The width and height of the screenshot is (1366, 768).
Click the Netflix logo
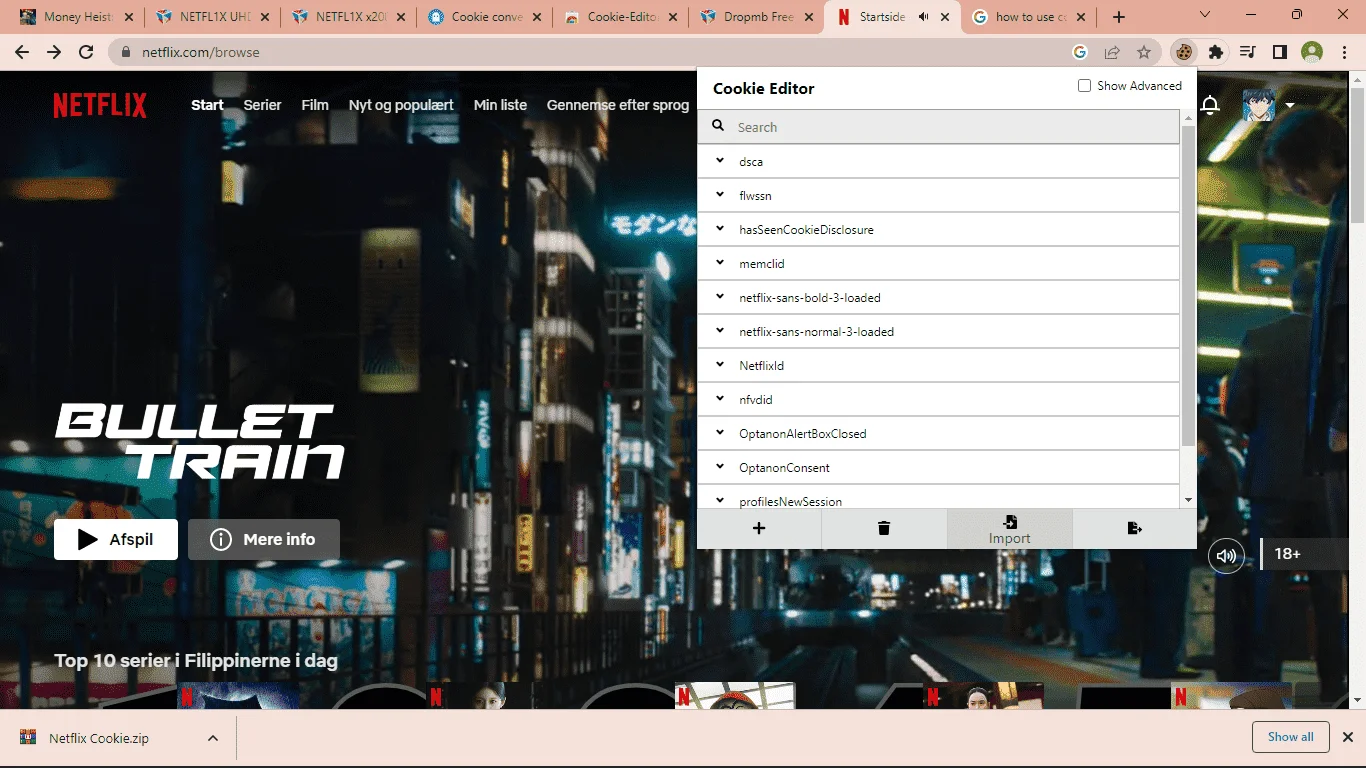click(100, 105)
